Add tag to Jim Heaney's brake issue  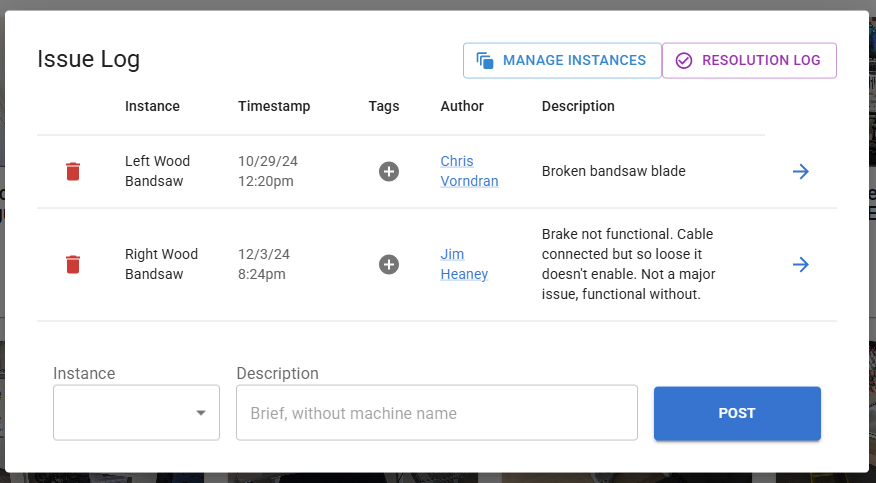tap(389, 264)
